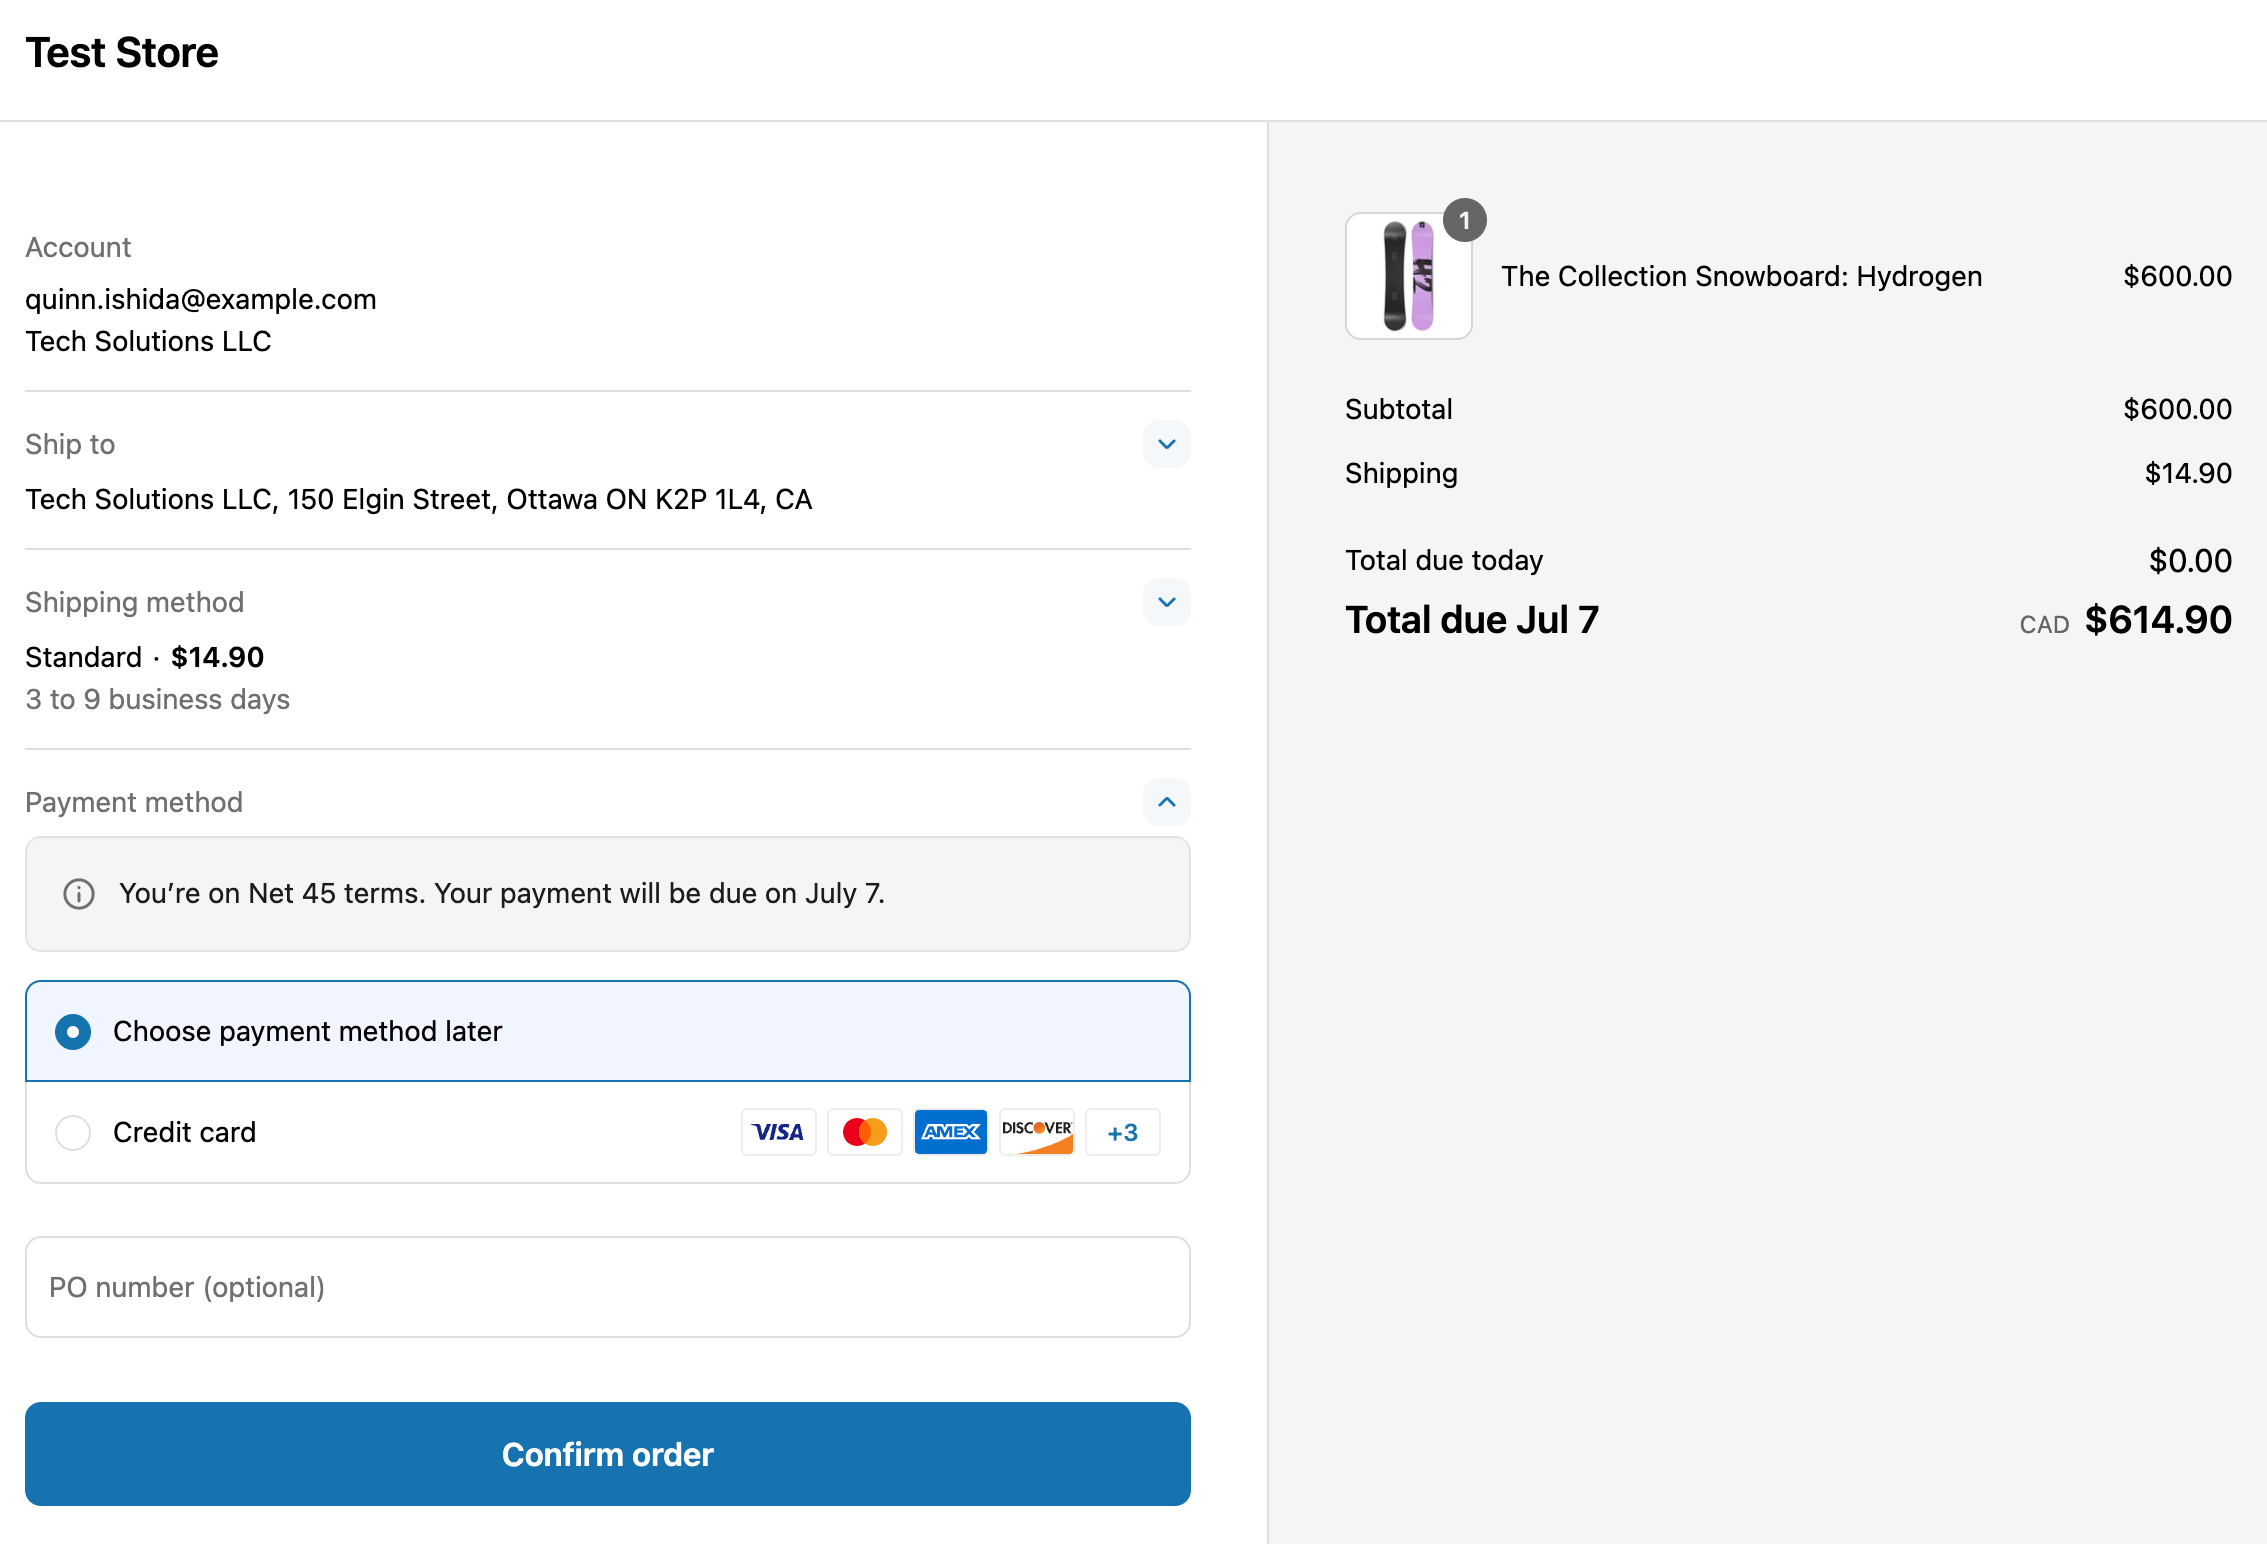This screenshot has height=1544, width=2267.
Task: Click the Hydrogen snowboard thumbnail
Action: [1408, 276]
